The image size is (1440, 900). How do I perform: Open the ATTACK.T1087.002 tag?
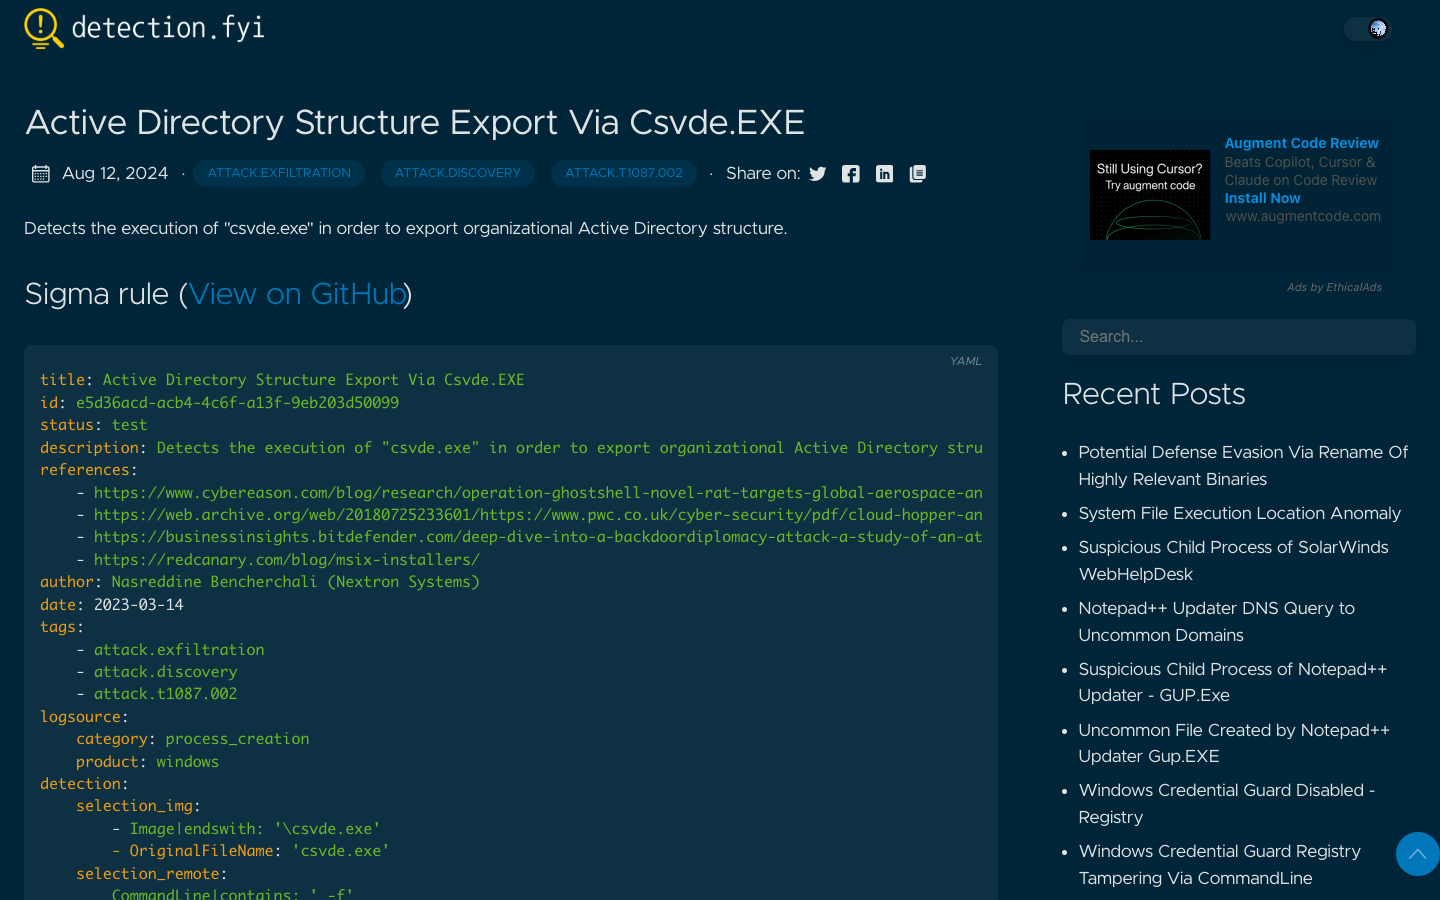coord(623,173)
